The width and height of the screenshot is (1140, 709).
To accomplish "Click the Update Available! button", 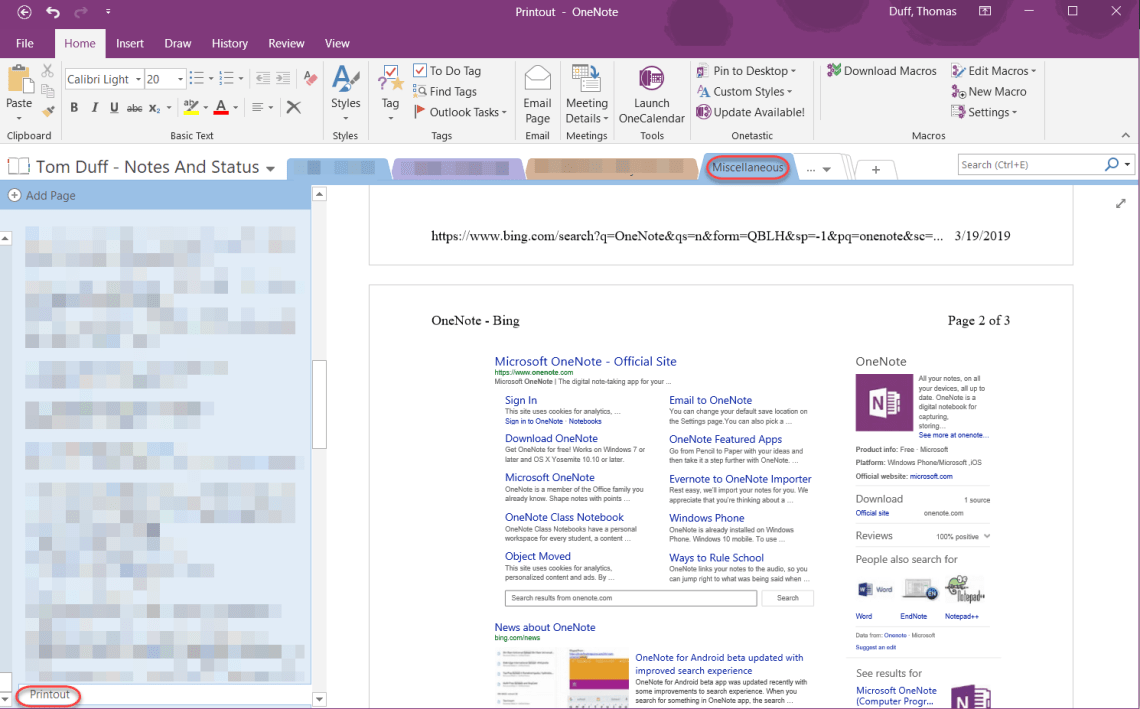I will tap(751, 112).
